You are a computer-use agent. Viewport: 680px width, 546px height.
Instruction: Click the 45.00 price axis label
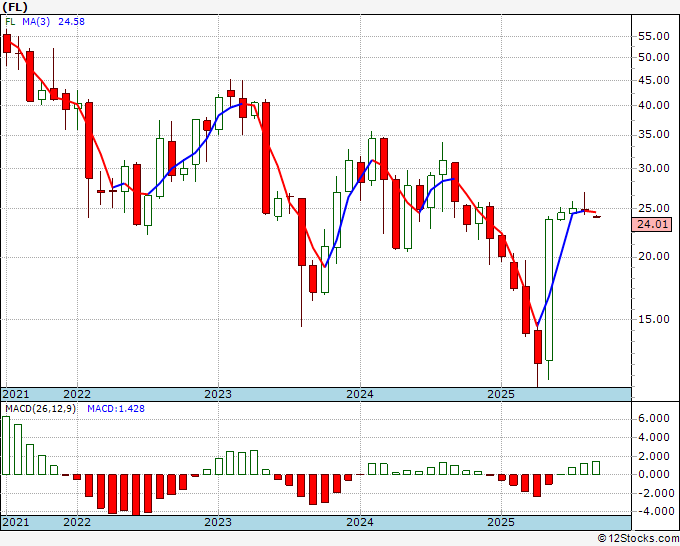(654, 80)
